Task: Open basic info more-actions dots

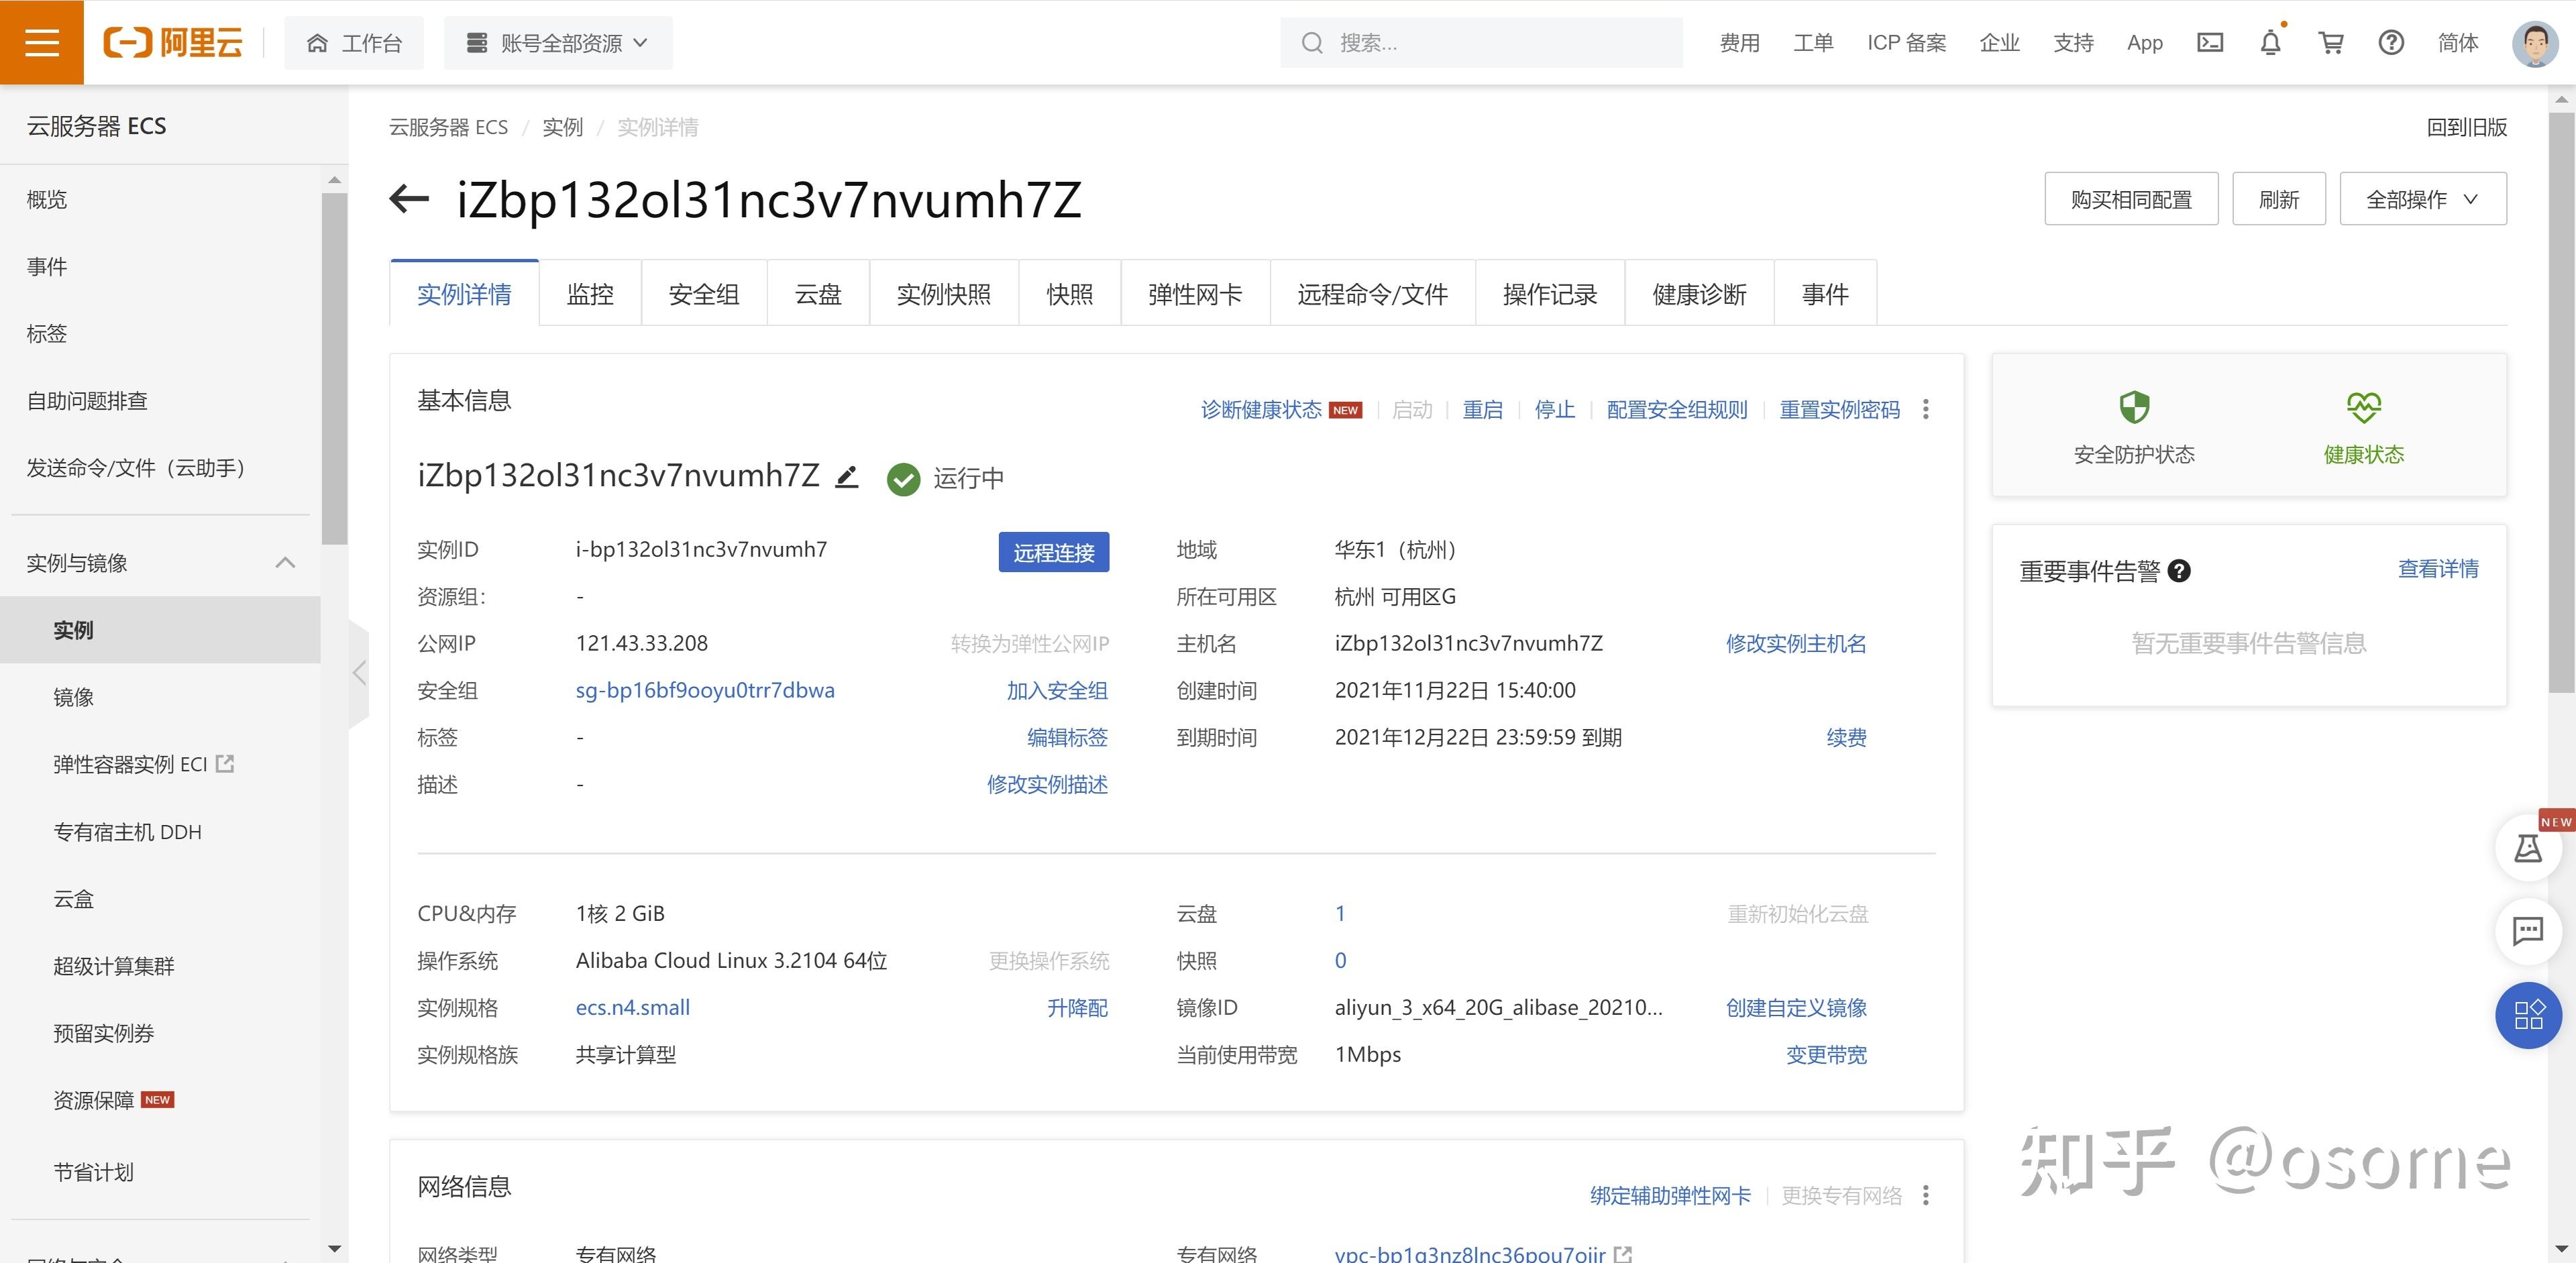Action: 1925,409
